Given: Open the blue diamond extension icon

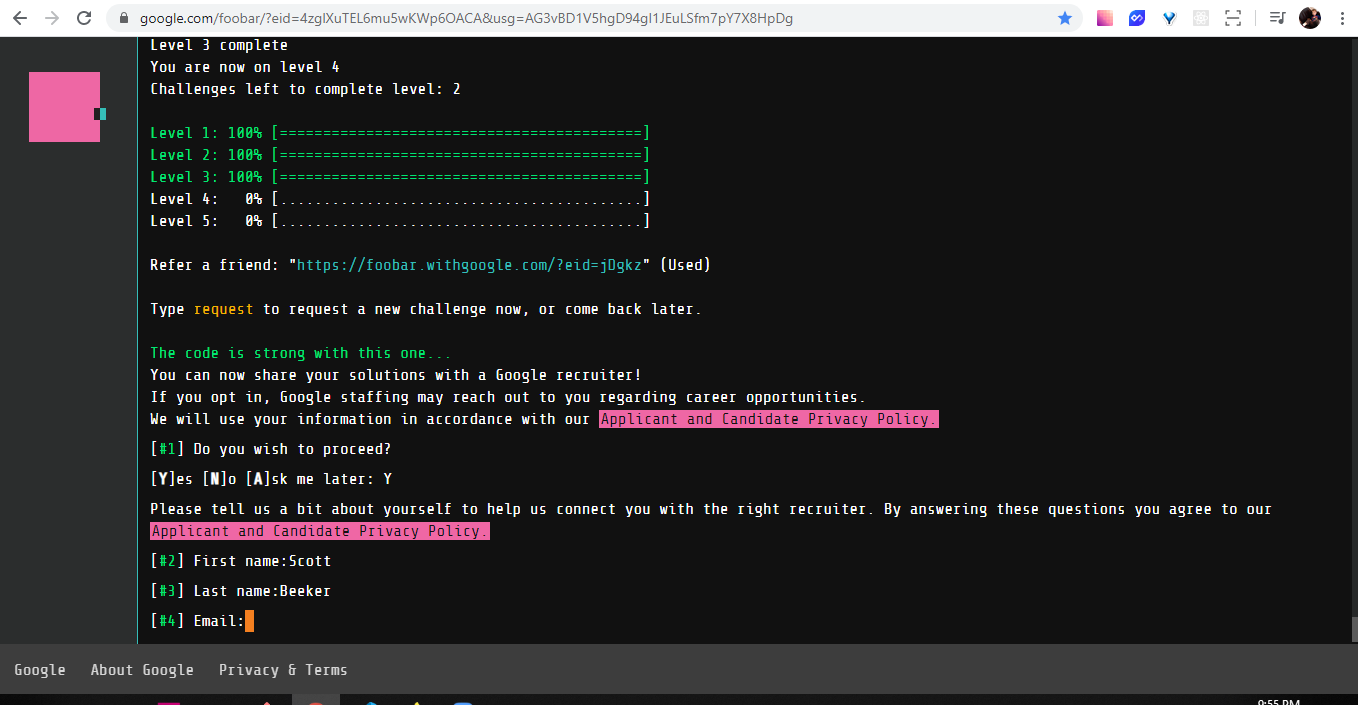Looking at the screenshot, I should pos(1169,18).
